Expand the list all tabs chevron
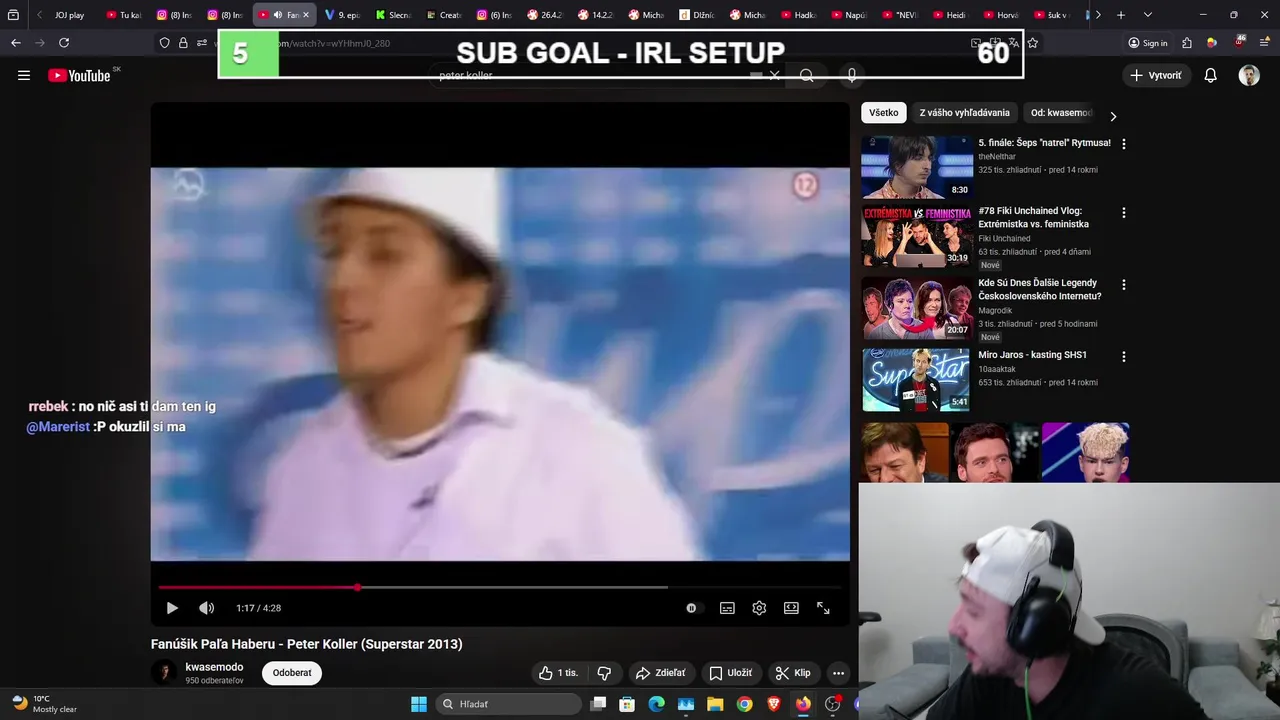 coord(1147,15)
